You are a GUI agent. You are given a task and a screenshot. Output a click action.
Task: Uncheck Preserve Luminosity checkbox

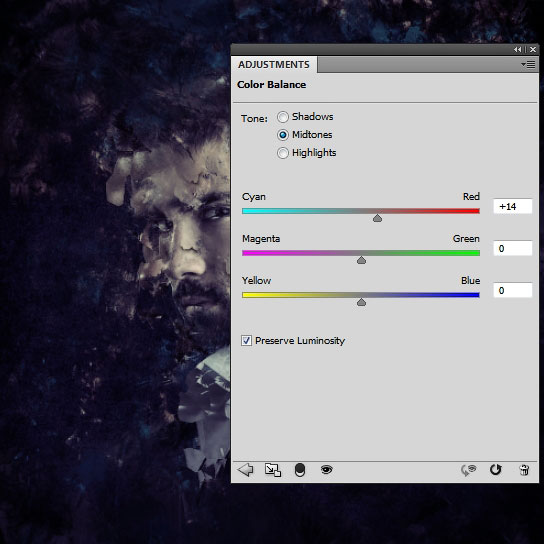point(246,341)
